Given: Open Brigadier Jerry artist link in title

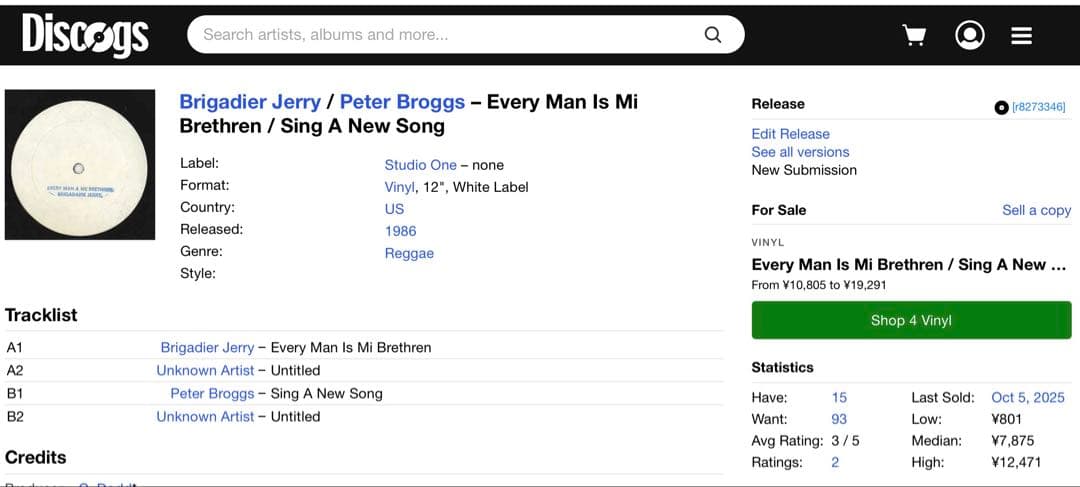Looking at the screenshot, I should click(x=250, y=102).
